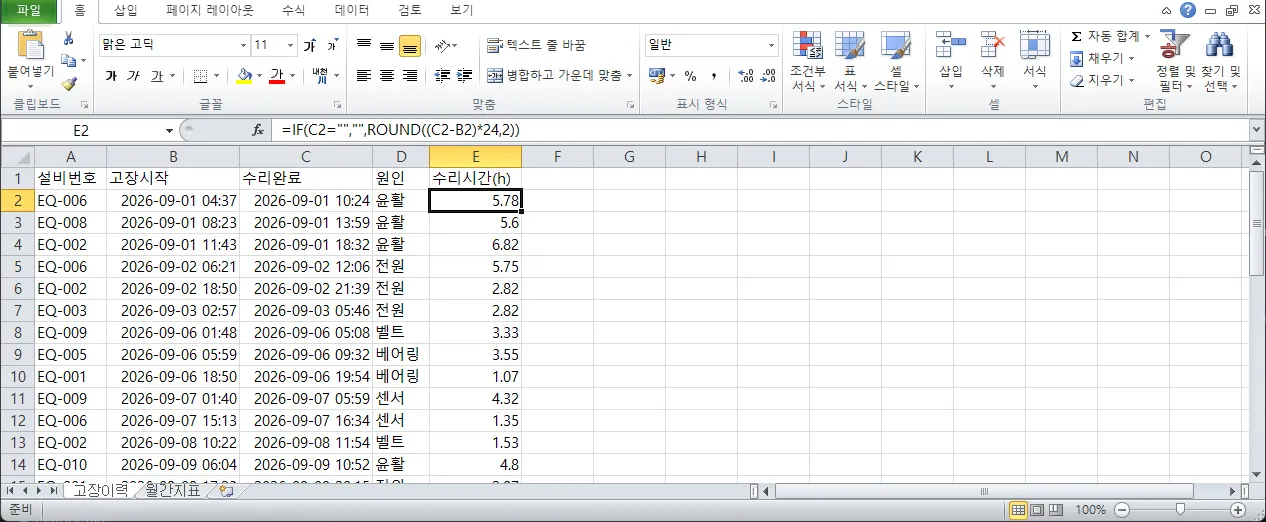Switch to 페이지 레이아웃 tab

[210, 11]
